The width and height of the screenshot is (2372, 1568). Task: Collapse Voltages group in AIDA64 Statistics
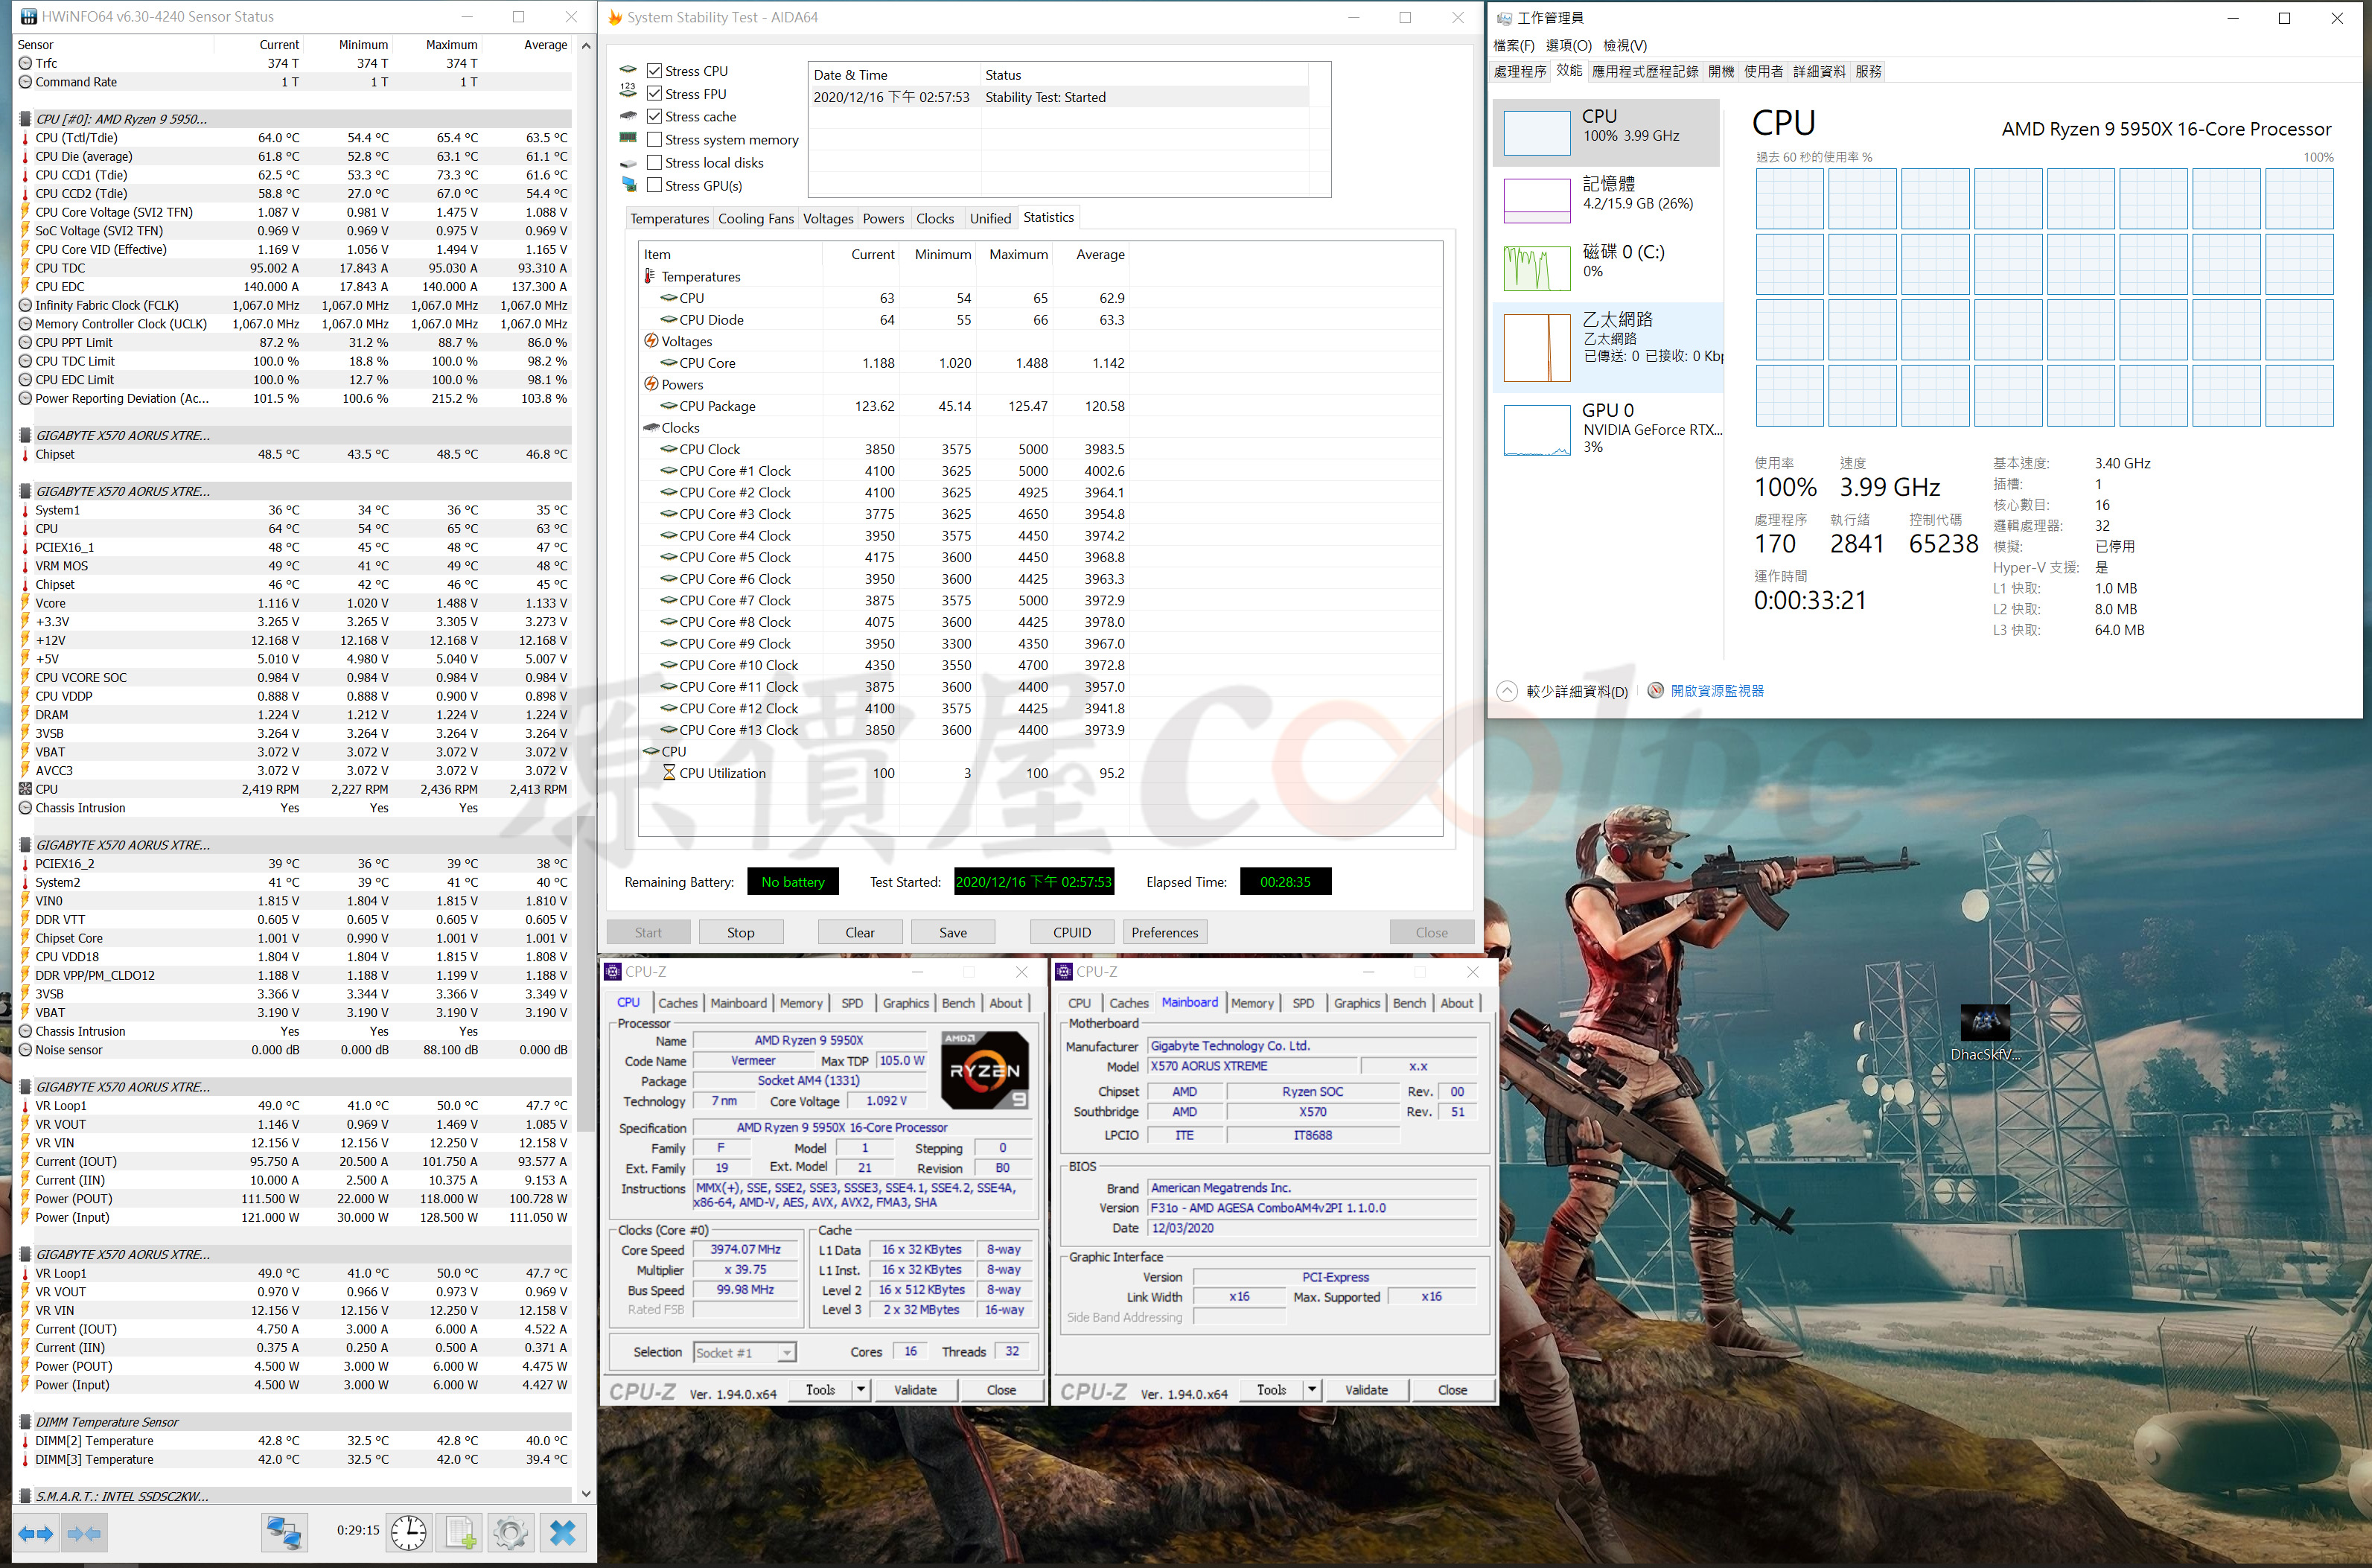click(650, 341)
